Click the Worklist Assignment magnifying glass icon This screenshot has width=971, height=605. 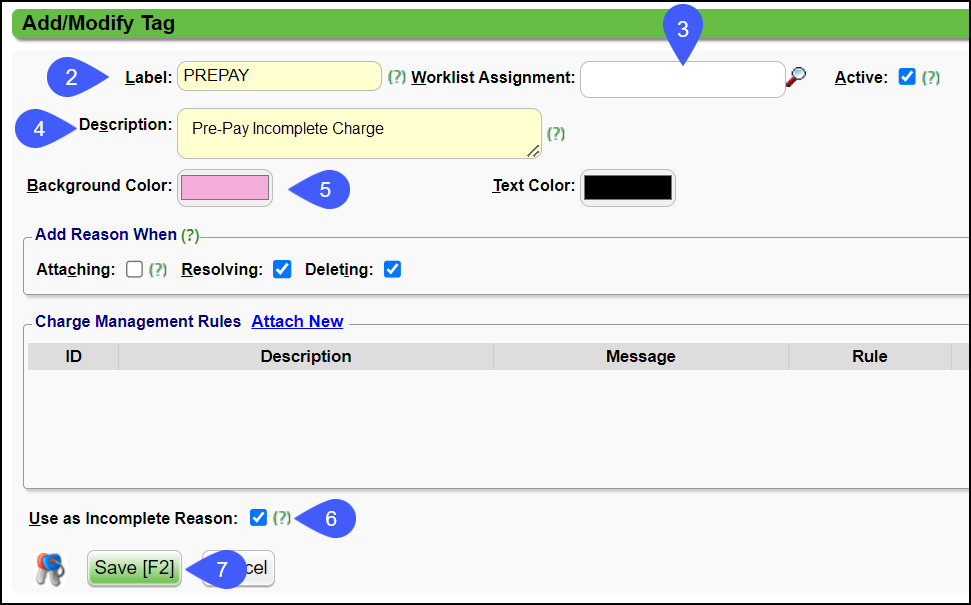797,77
